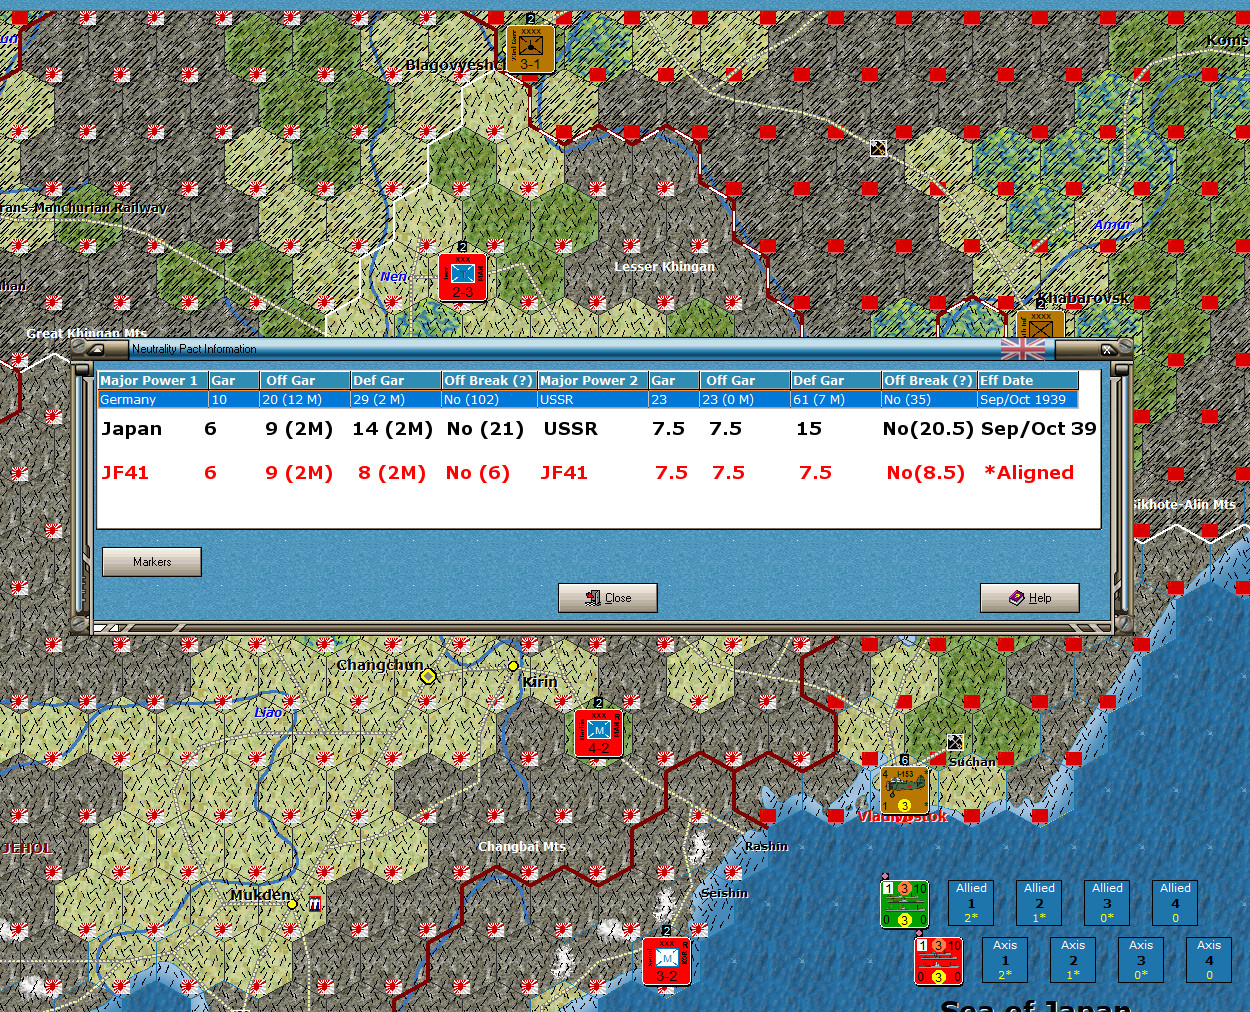Viewport: 1250px width, 1012px height.
Task: Select the Soviet 3-1 army counter at Blagoveshchensk
Action: pos(530,49)
